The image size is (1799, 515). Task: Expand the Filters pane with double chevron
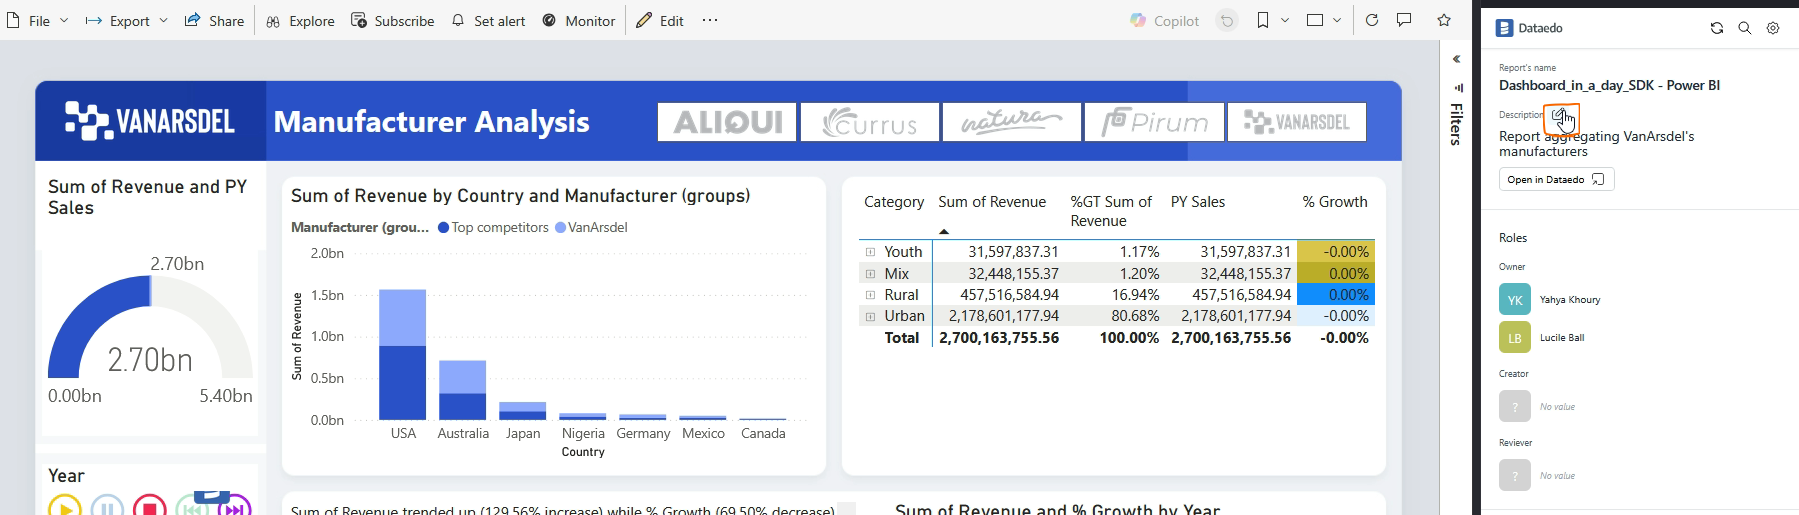(1457, 59)
